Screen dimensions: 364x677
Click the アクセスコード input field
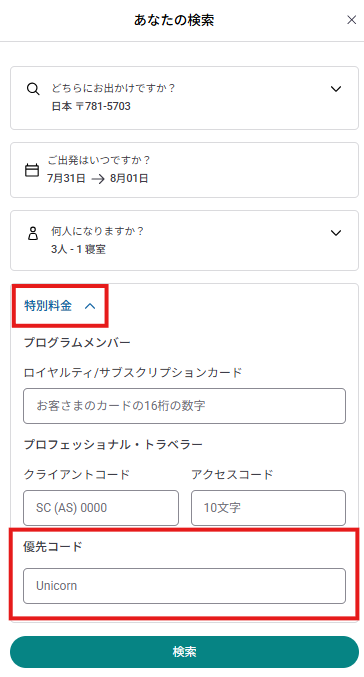[268, 508]
